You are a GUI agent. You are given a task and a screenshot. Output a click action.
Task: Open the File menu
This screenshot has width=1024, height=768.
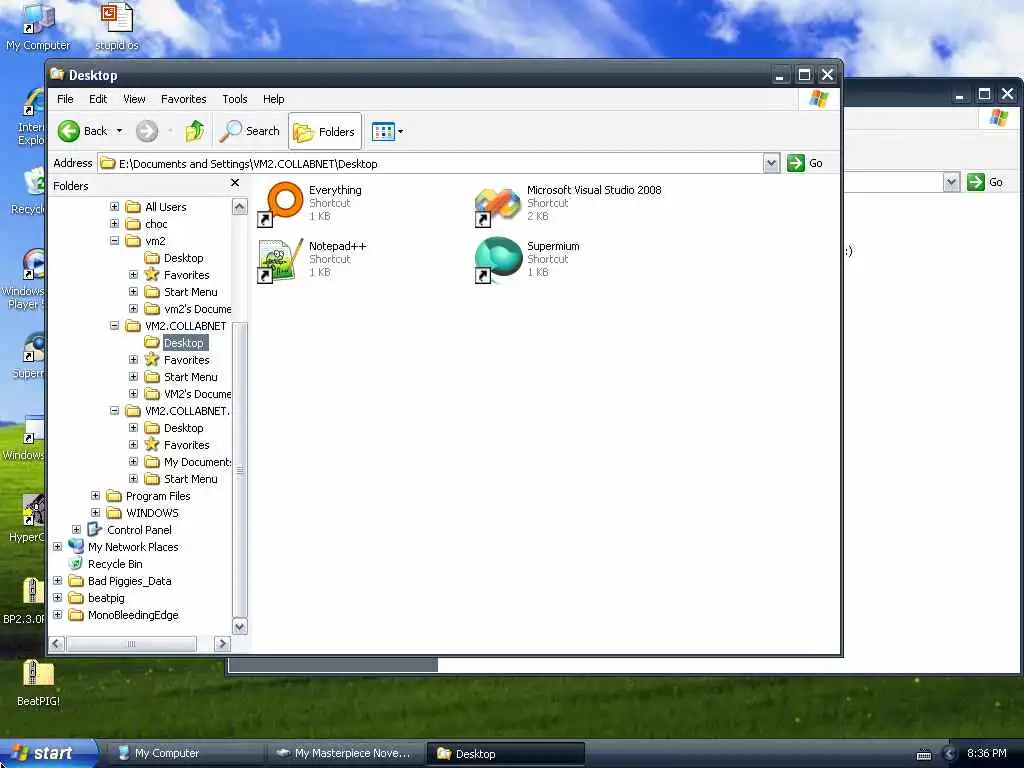point(65,99)
